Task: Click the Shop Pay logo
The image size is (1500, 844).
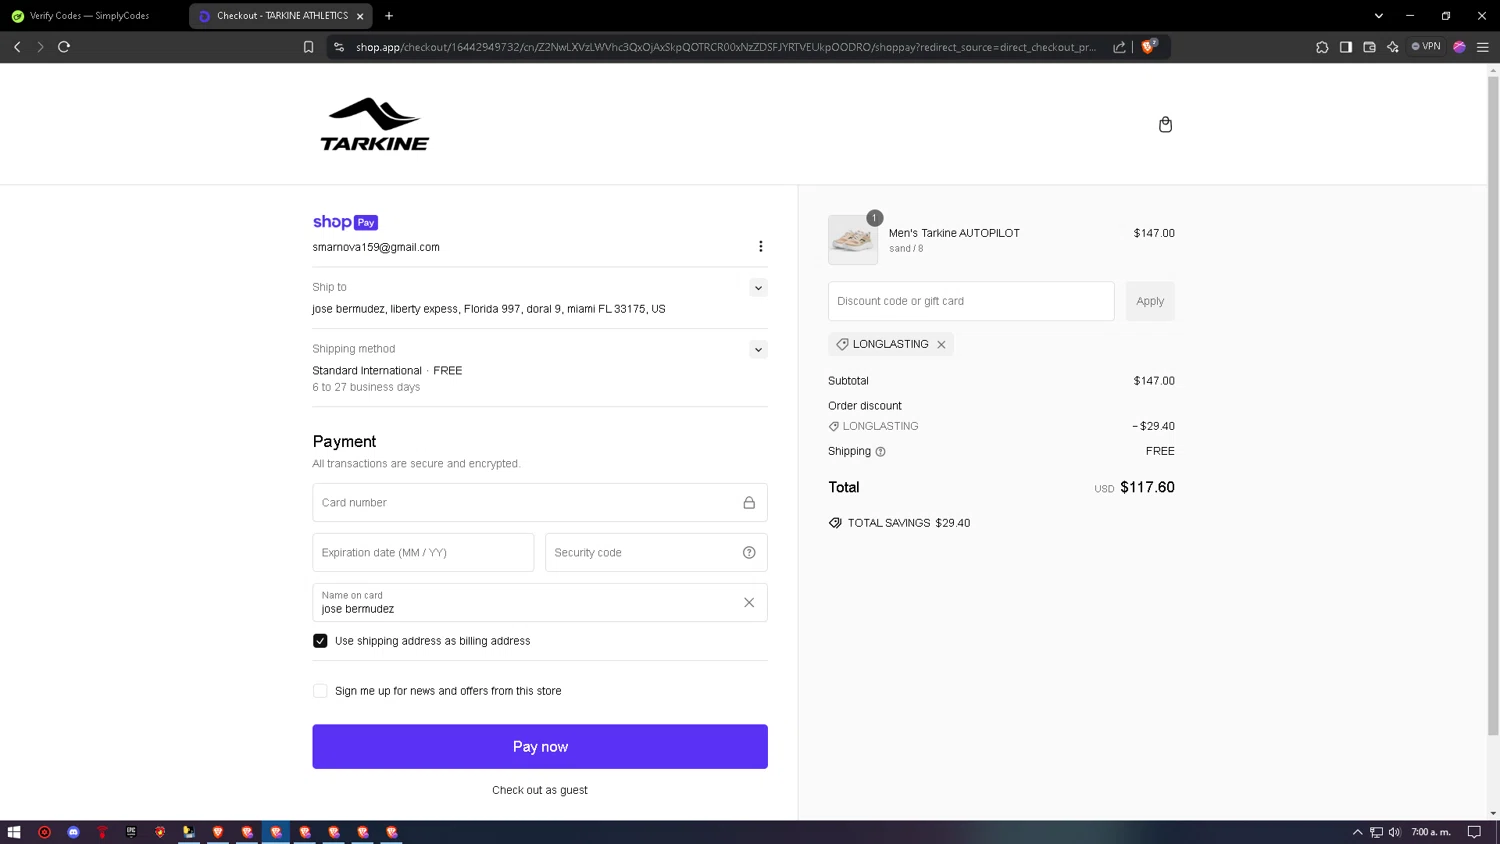Action: click(345, 222)
